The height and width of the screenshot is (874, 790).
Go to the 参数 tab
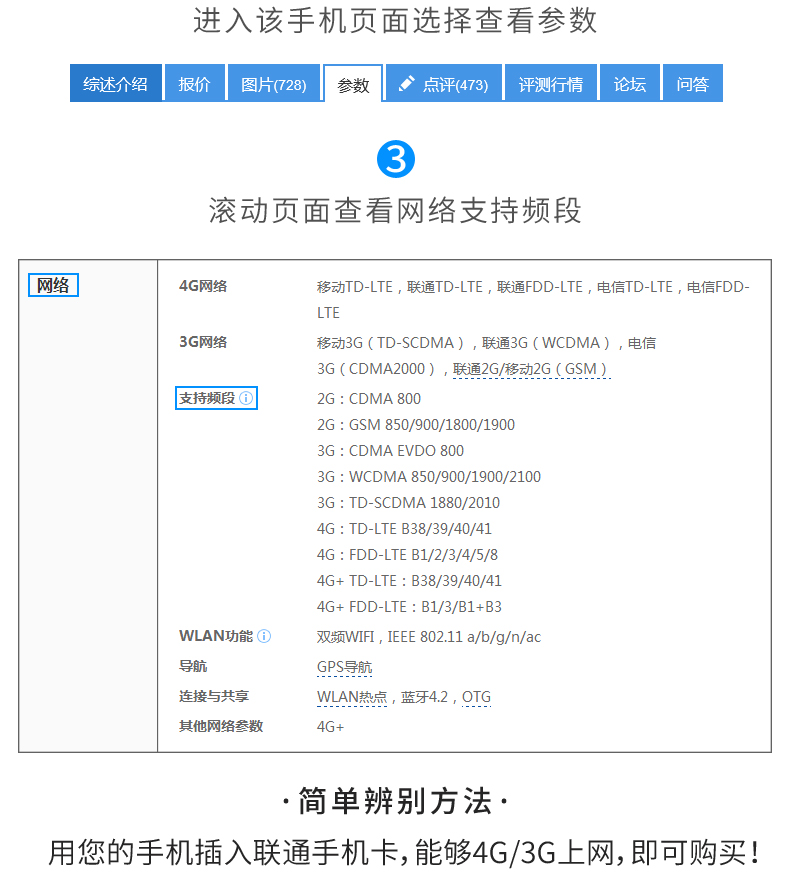[x=353, y=85]
